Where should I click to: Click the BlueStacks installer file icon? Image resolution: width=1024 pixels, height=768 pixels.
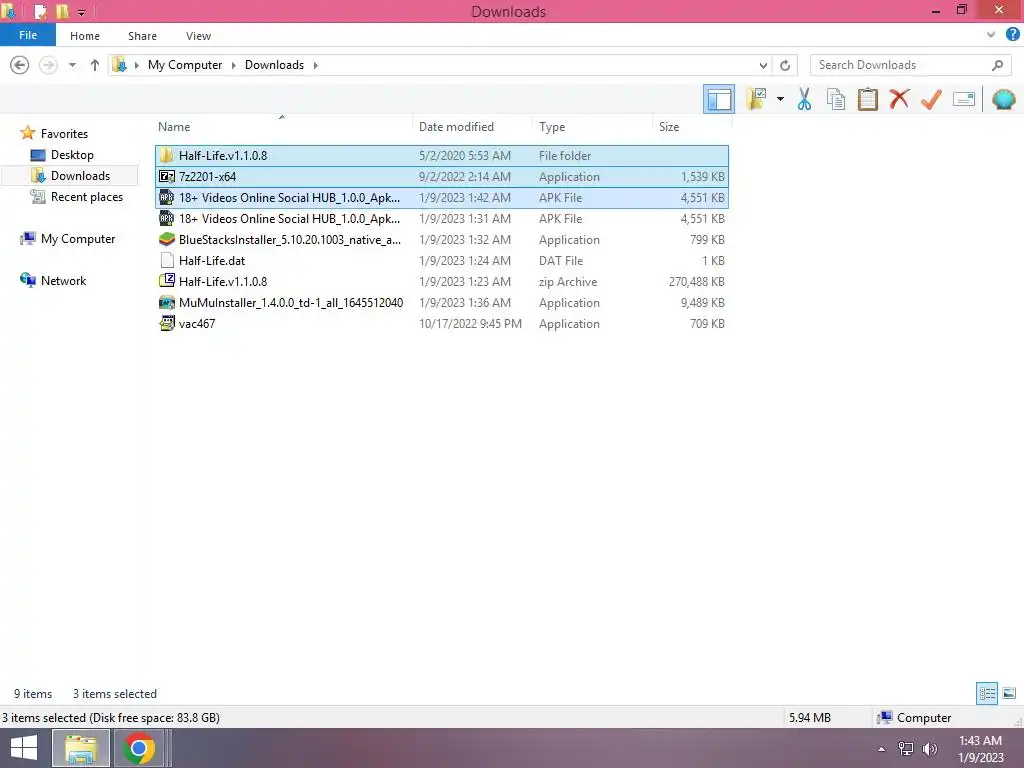(167, 240)
